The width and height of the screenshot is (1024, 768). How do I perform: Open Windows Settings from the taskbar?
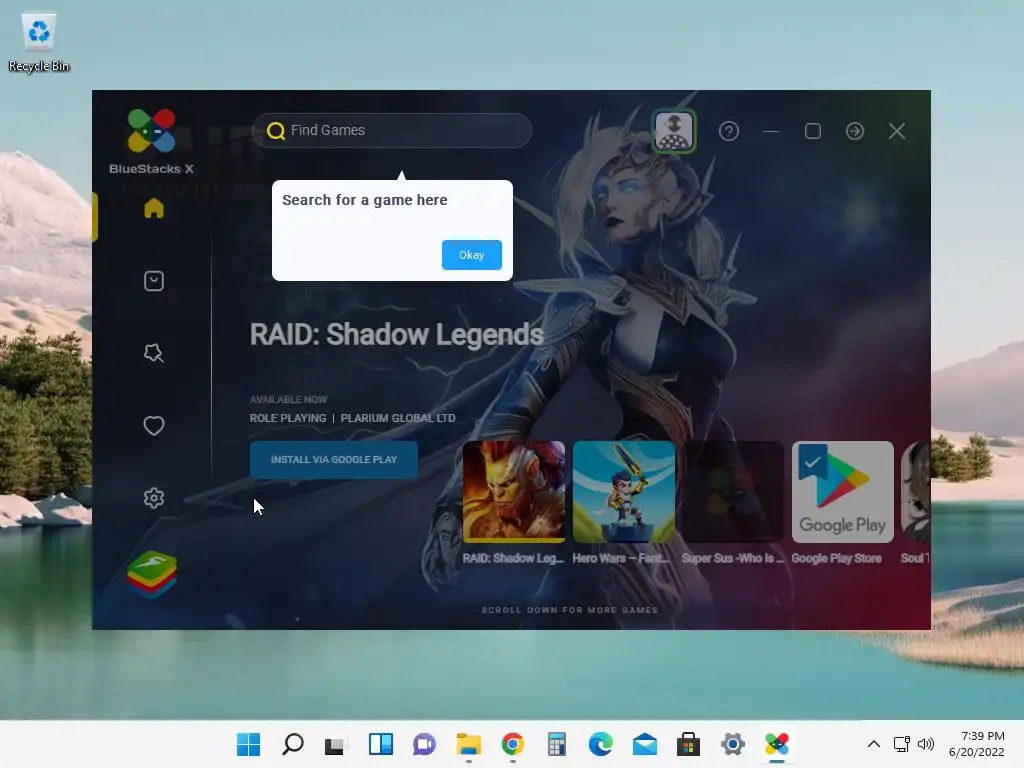click(733, 744)
